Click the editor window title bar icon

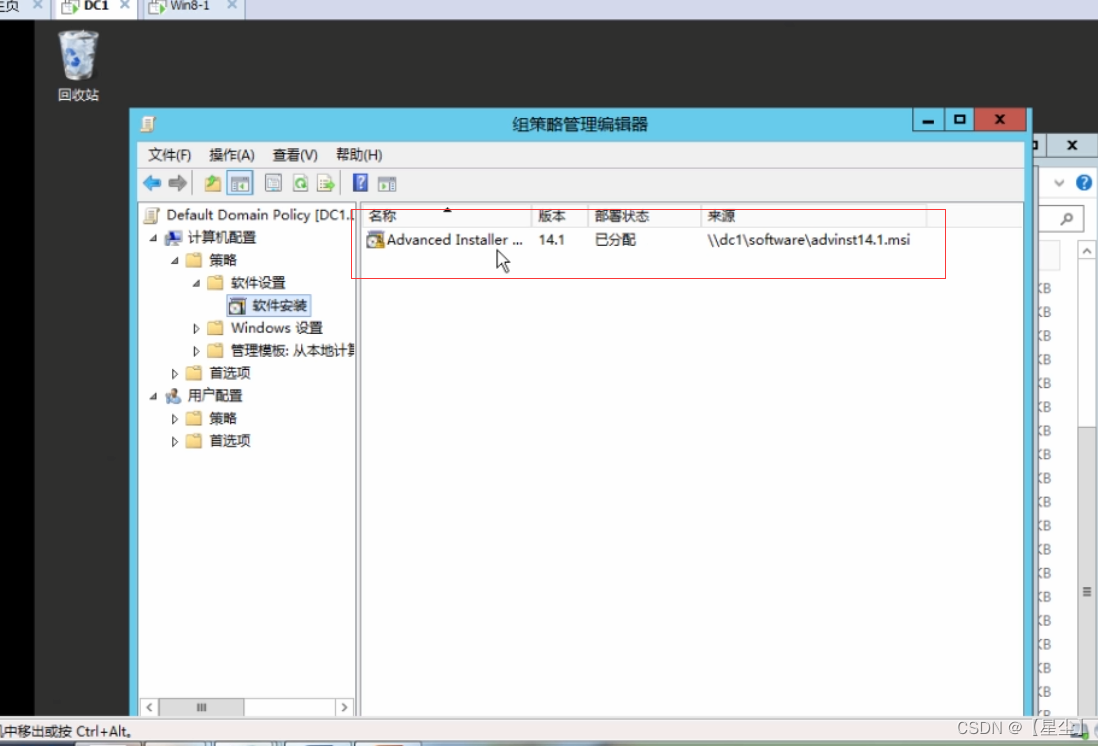tap(148, 124)
